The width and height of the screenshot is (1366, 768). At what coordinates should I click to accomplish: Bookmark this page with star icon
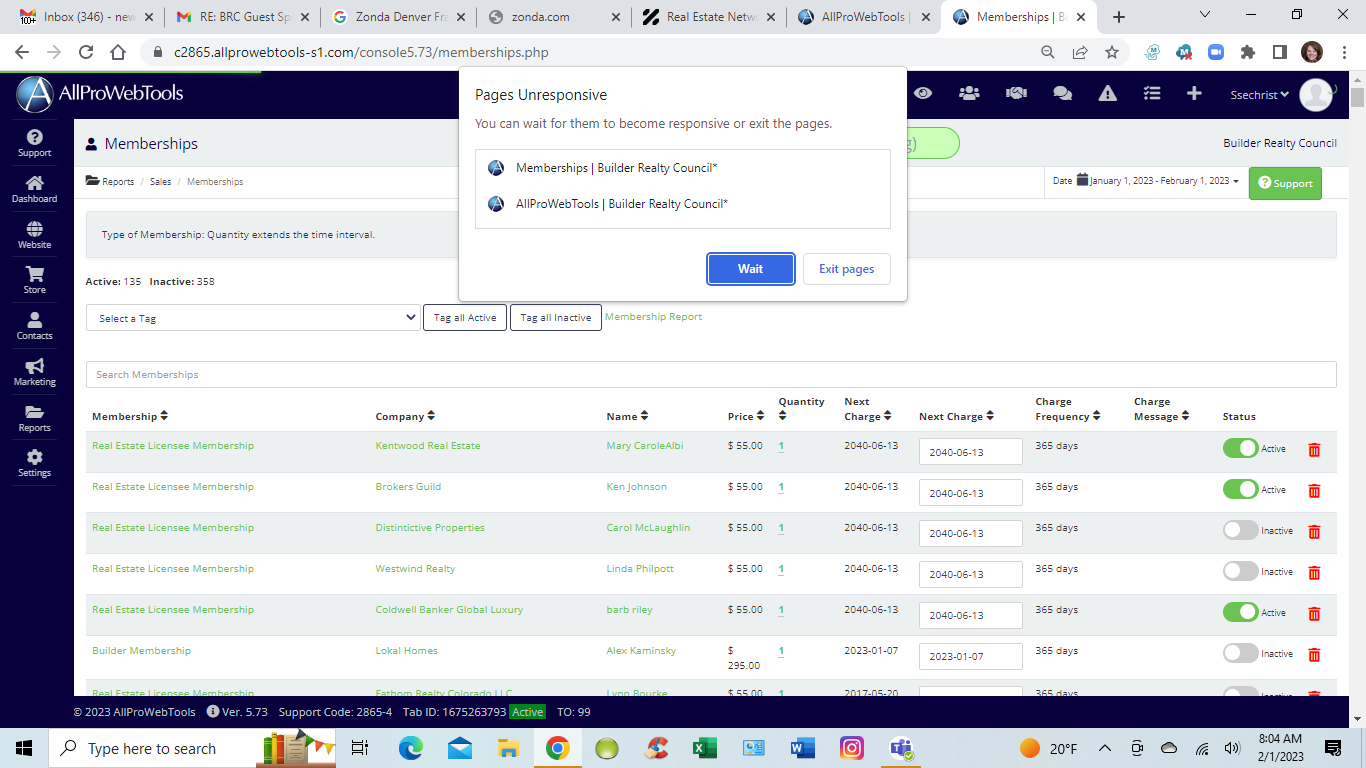click(1112, 52)
